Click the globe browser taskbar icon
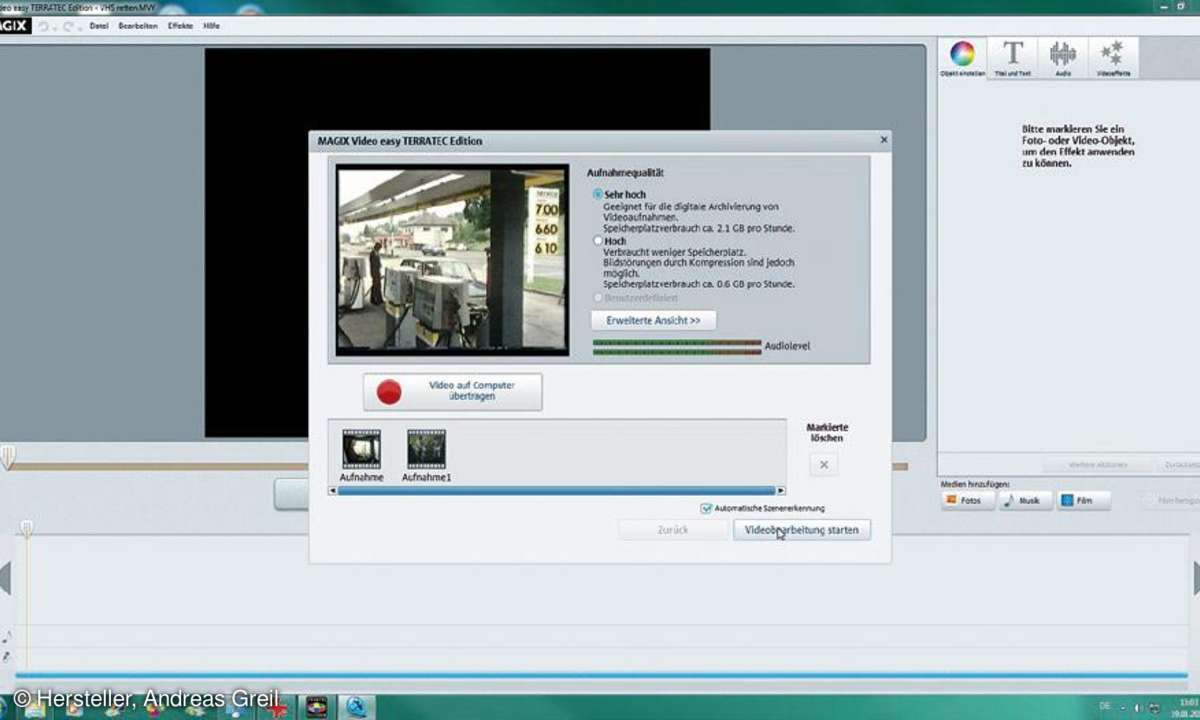The image size is (1200, 720). pyautogui.click(x=358, y=706)
